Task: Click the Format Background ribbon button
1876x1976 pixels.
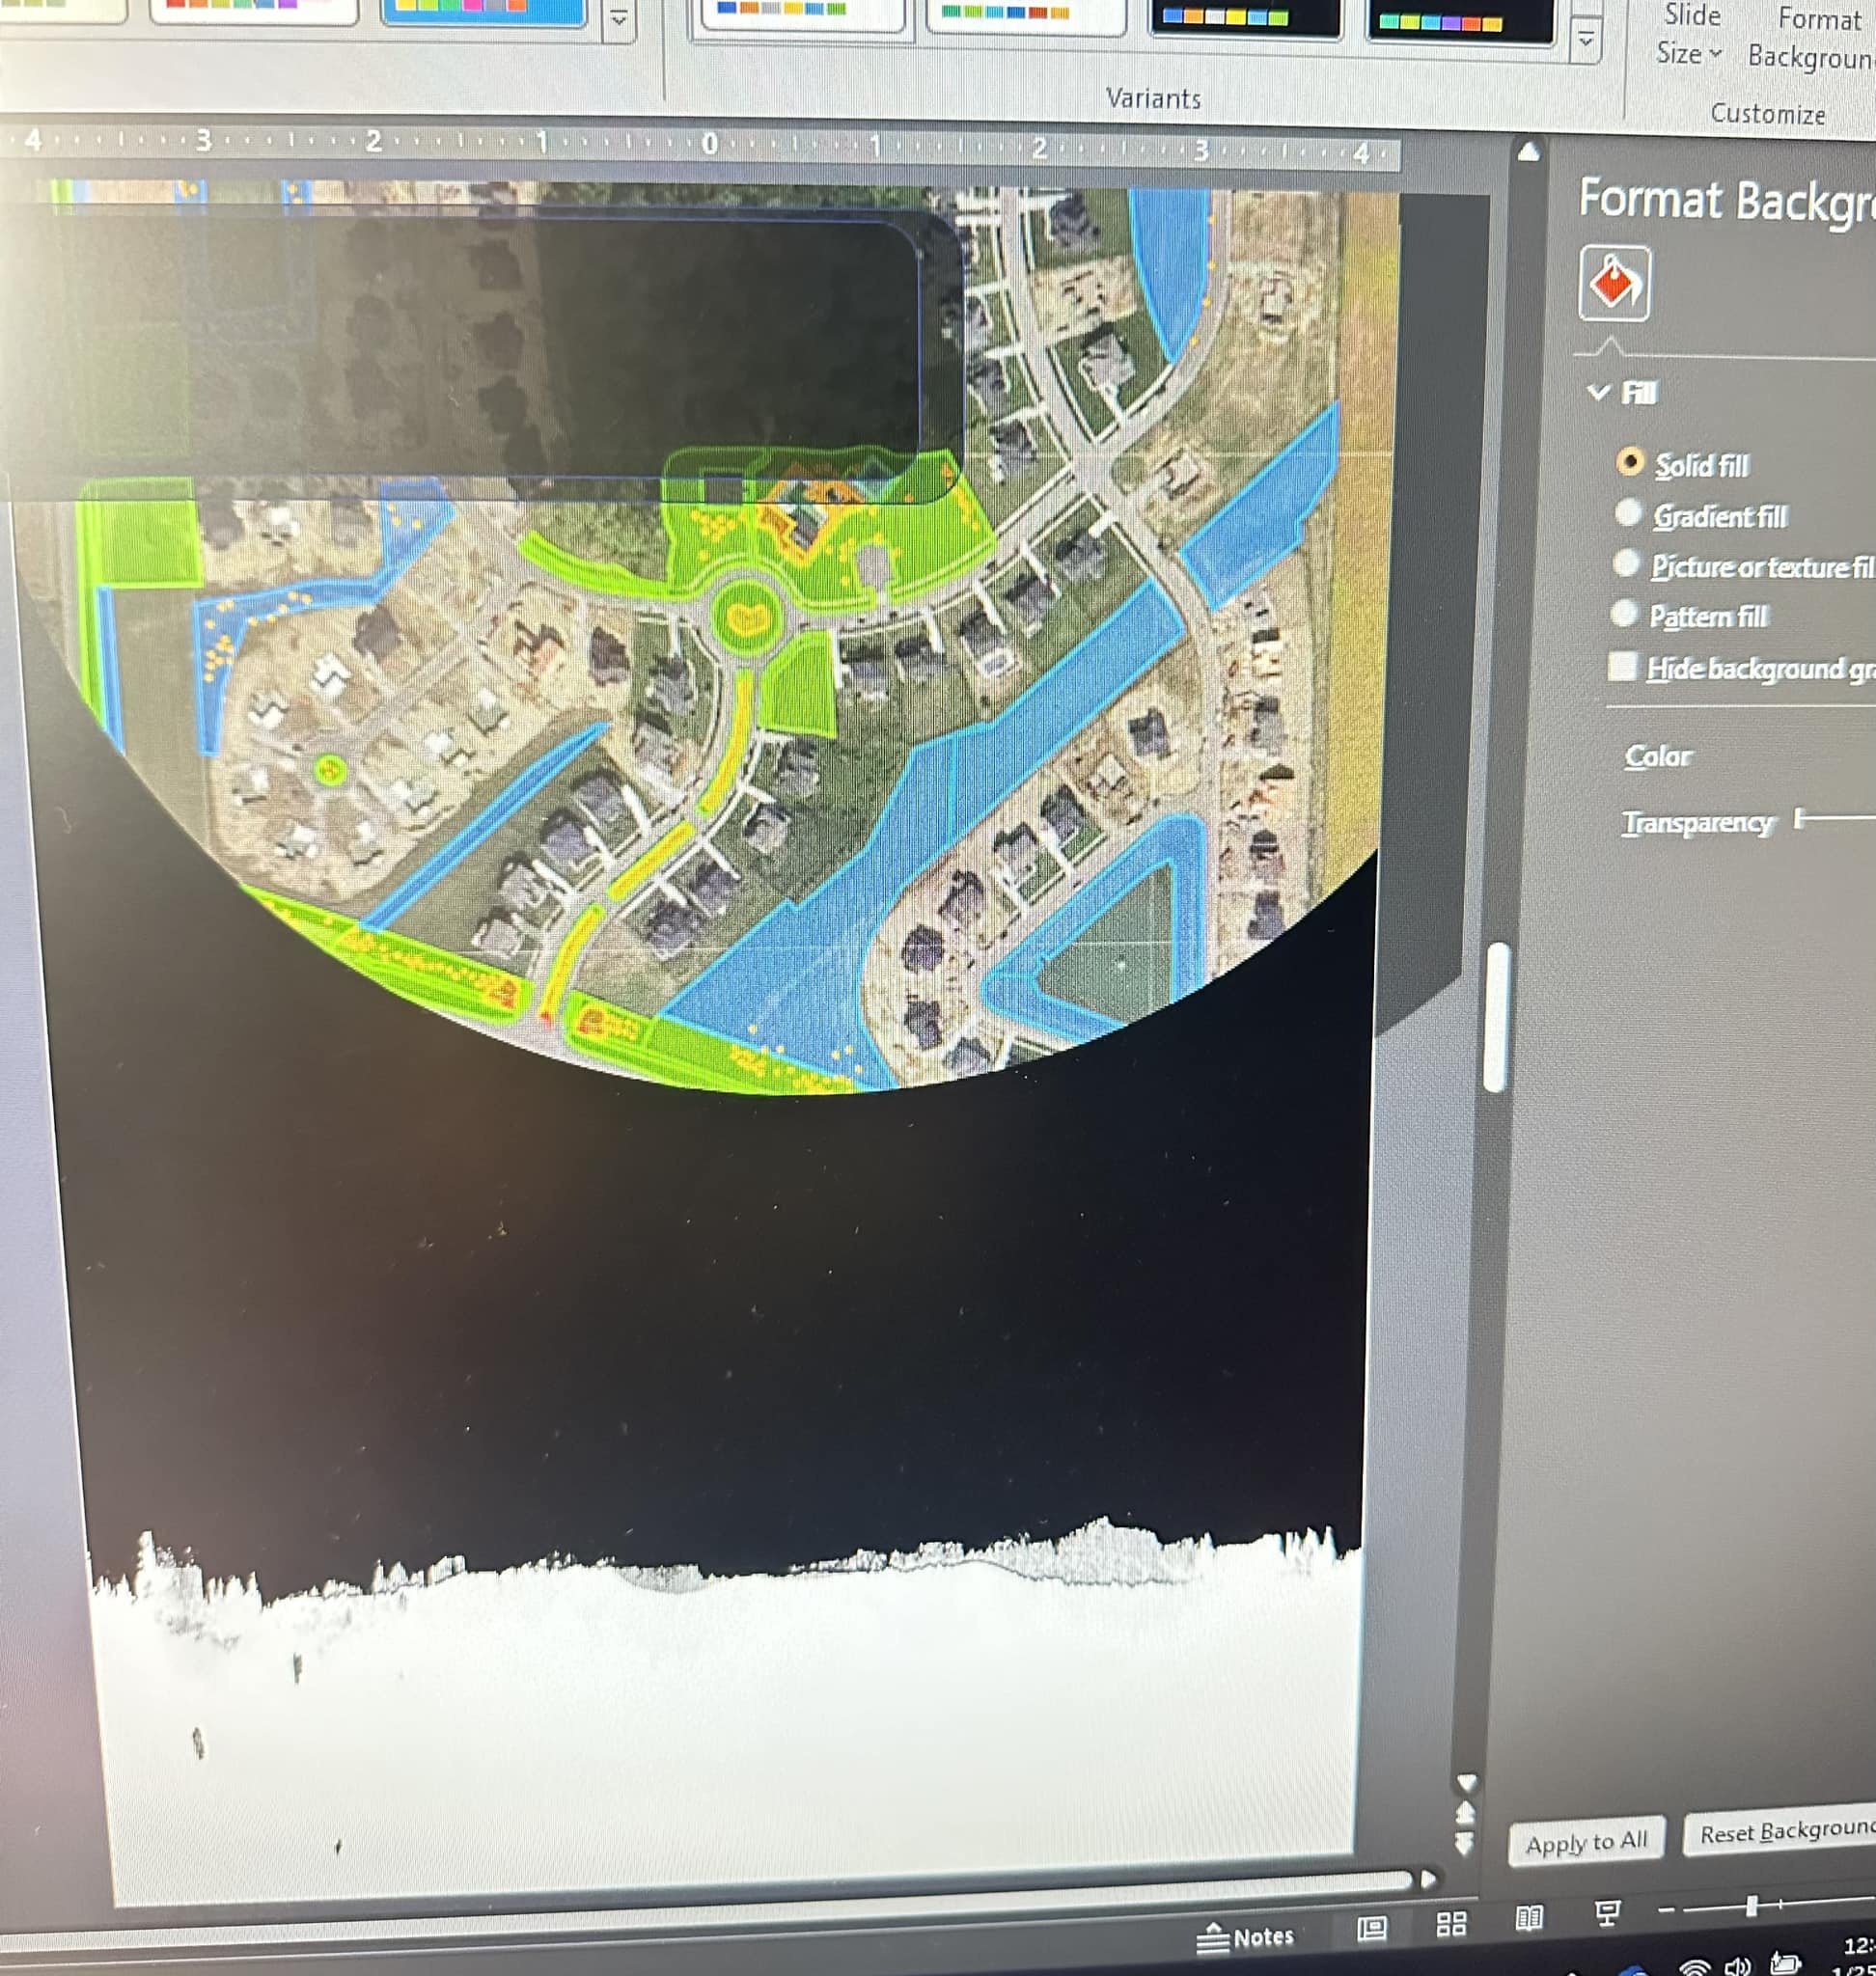Action: point(1812,38)
